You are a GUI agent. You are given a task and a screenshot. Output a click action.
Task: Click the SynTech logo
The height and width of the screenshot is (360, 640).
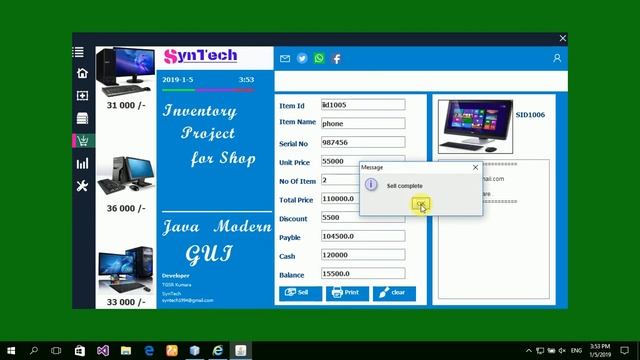point(200,56)
